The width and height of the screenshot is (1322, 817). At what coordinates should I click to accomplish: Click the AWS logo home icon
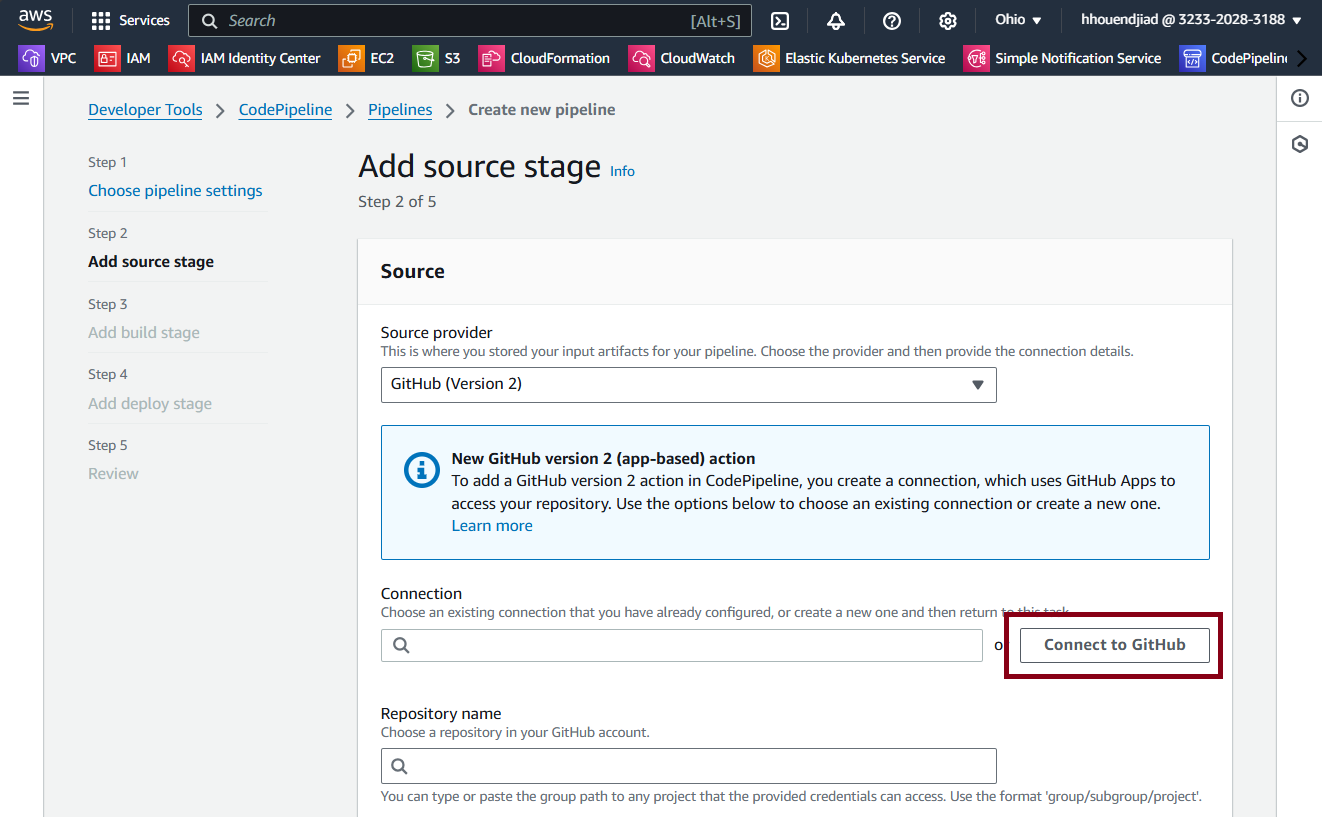coord(35,20)
